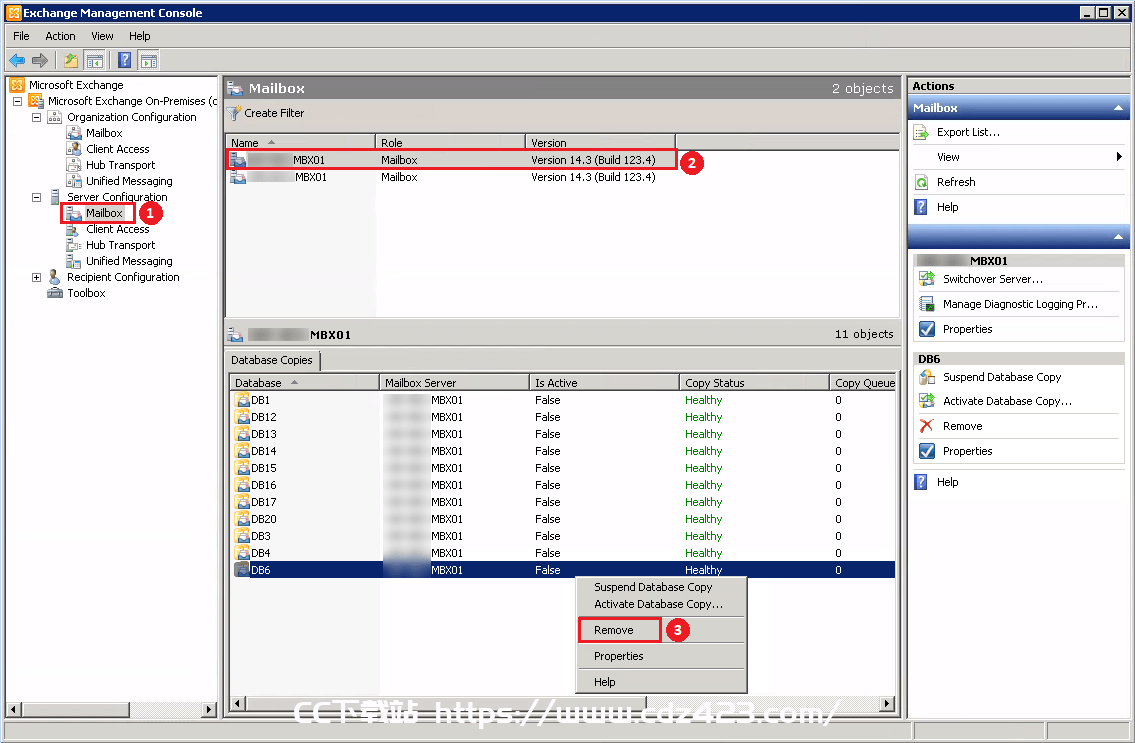This screenshot has width=1135, height=743.
Task: Toggle the Show/Hide Console Tree toolbar icon
Action: 94,60
